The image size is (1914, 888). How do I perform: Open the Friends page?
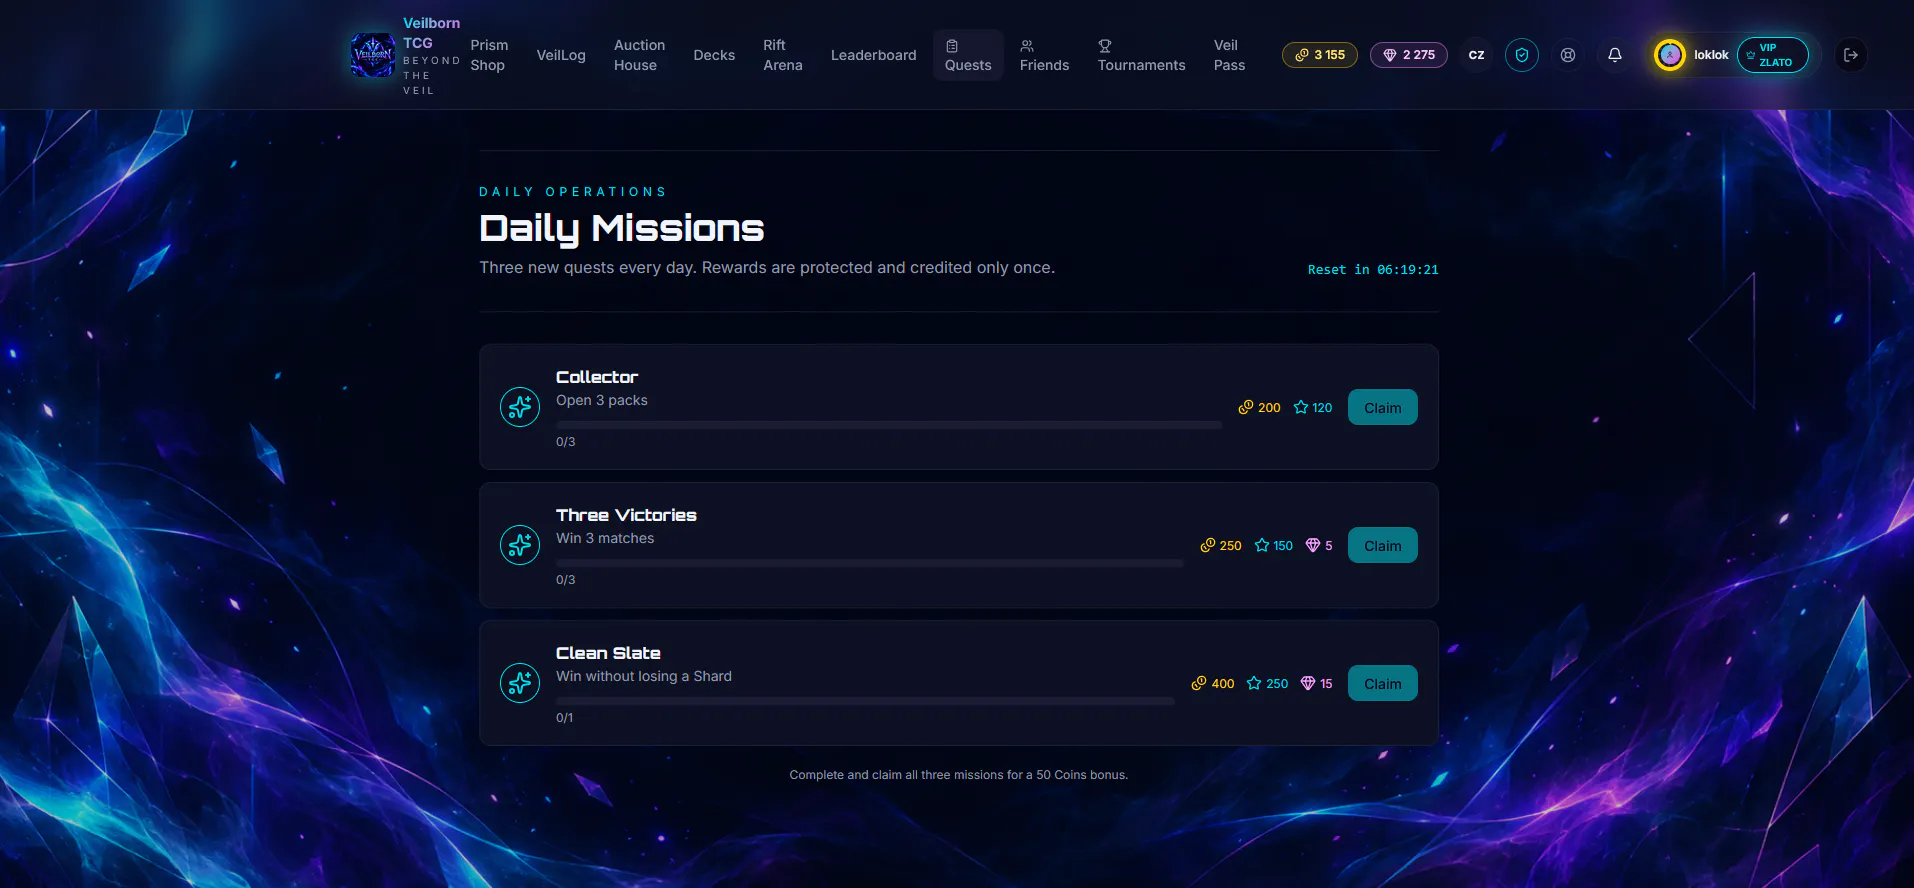pos(1044,55)
